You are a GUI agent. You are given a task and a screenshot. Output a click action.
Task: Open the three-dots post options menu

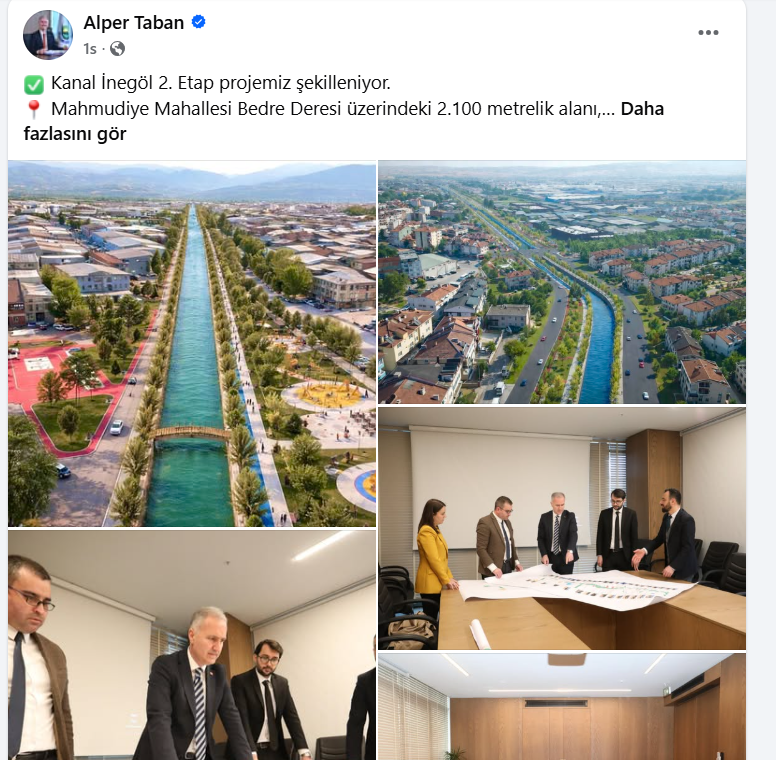click(708, 33)
